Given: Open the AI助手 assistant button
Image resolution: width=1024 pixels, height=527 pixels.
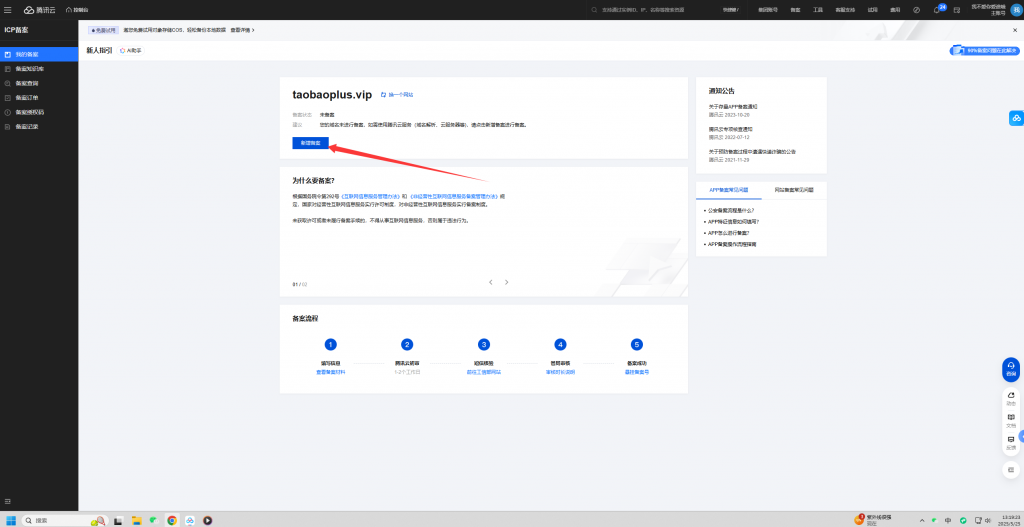Looking at the screenshot, I should coord(131,50).
